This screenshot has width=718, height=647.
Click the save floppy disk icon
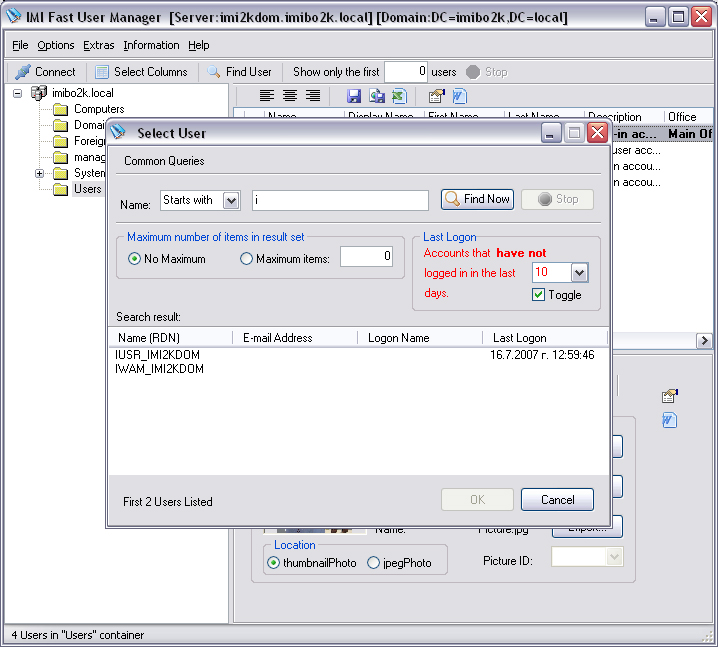pyautogui.click(x=354, y=96)
